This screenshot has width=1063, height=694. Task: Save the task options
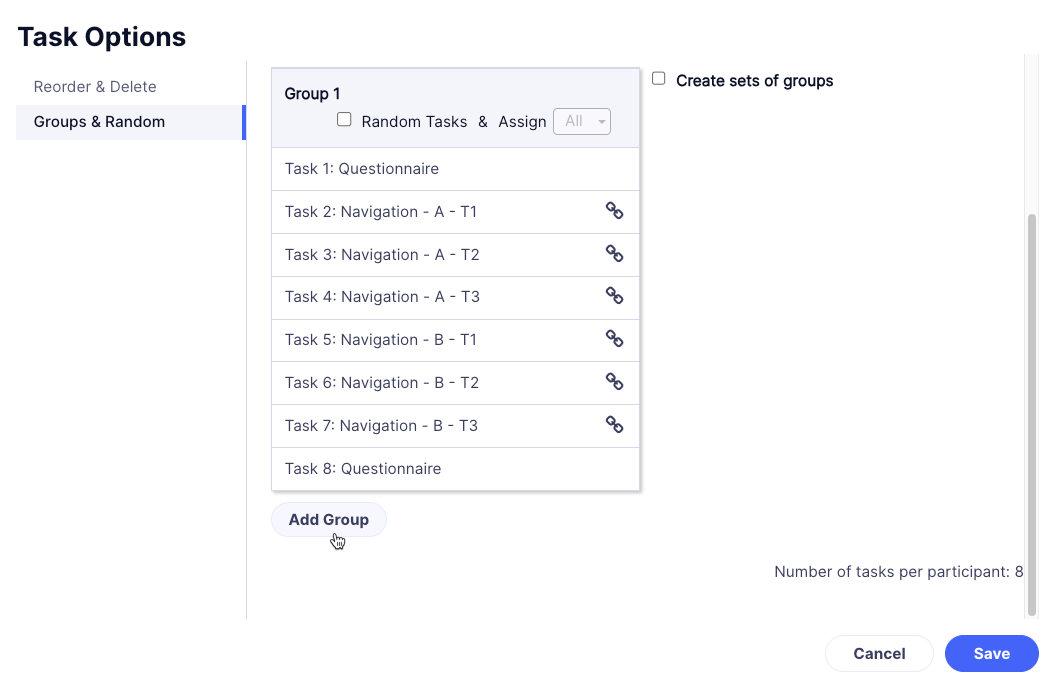click(992, 653)
